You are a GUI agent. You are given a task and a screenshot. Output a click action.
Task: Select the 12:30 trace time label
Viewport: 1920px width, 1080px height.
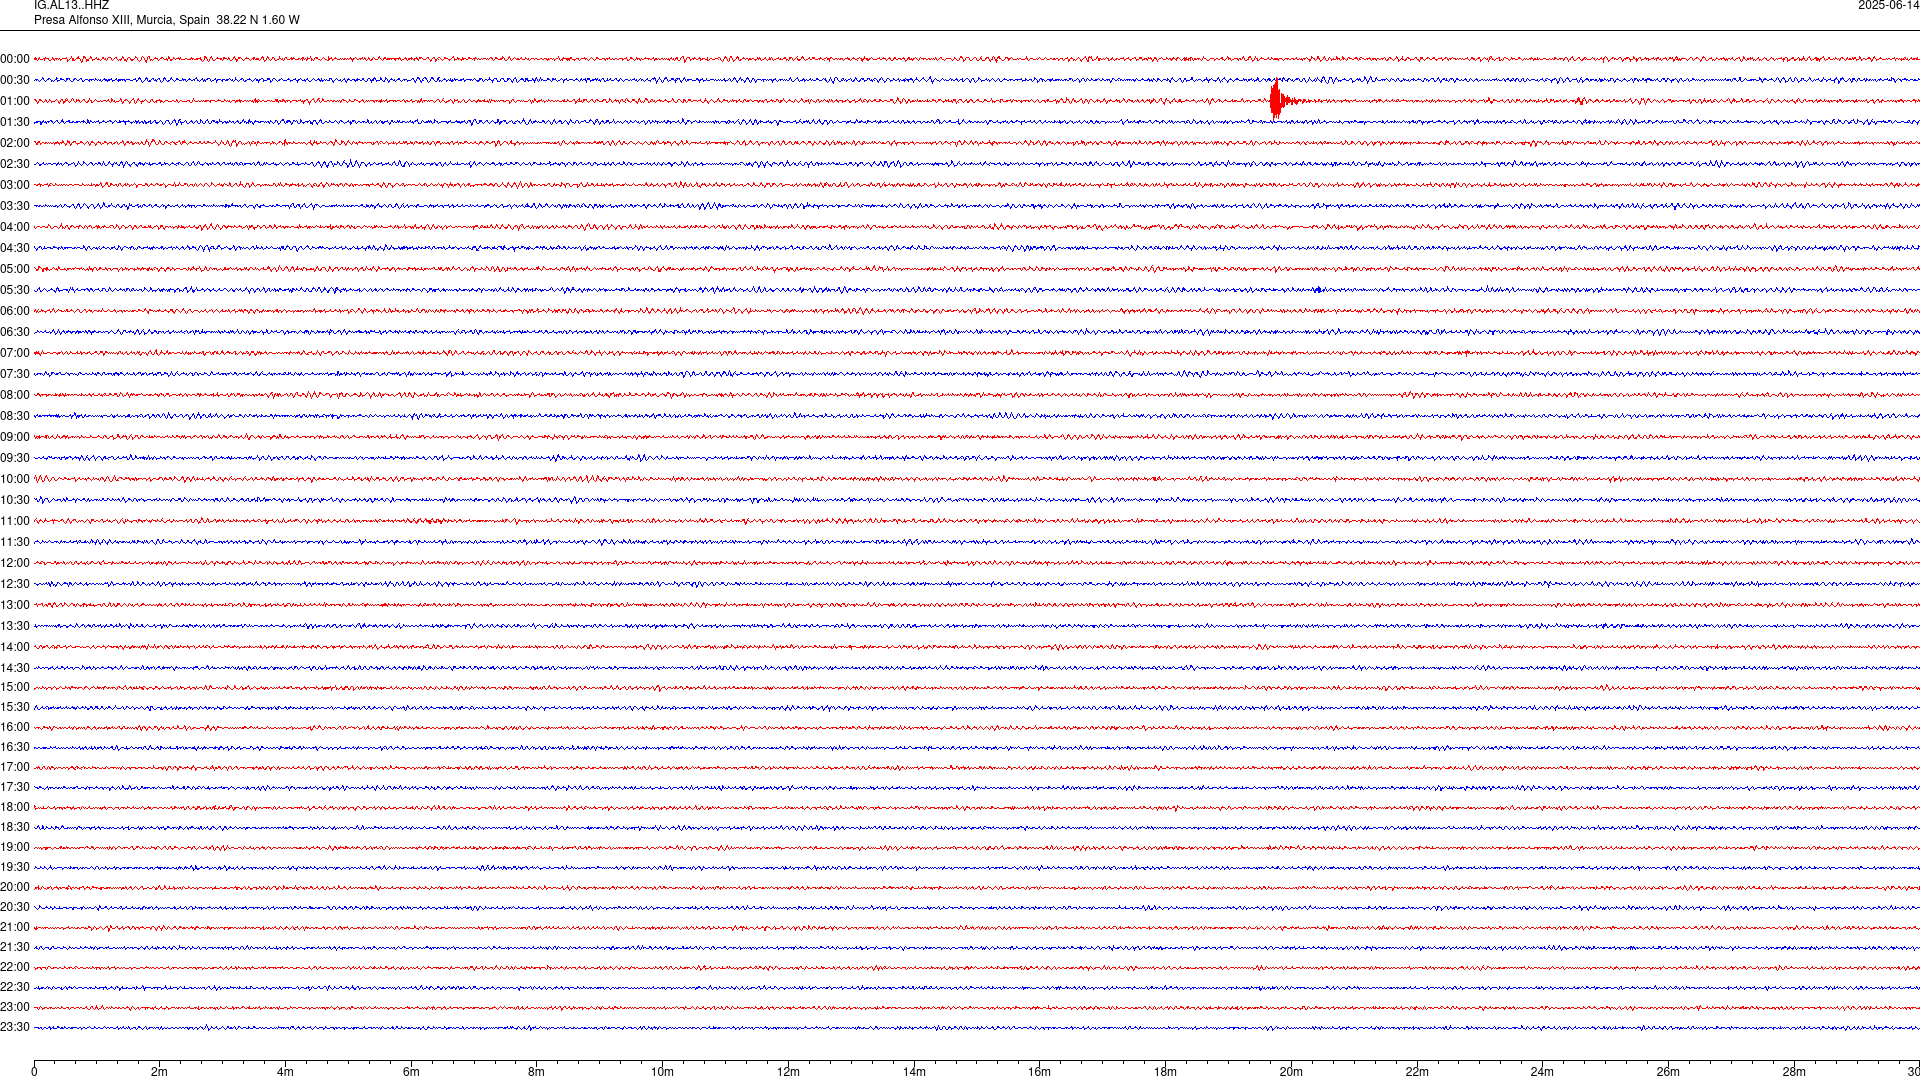15,584
